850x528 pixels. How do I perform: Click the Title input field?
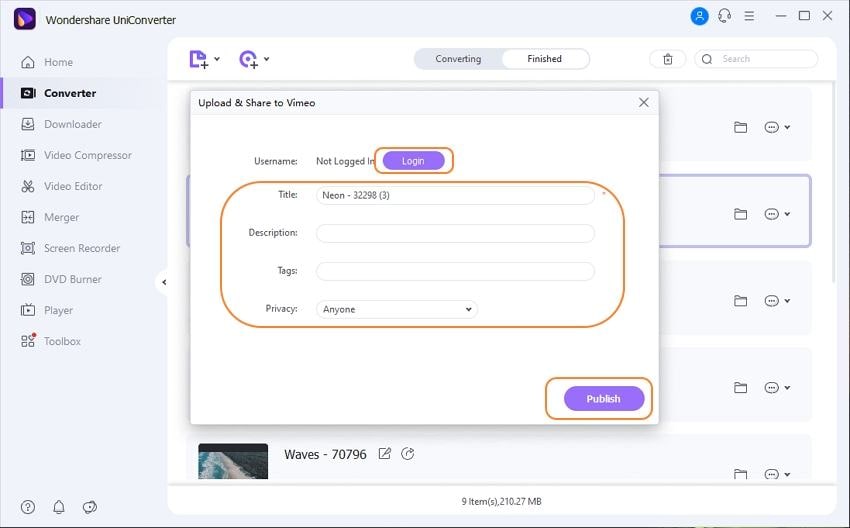(x=455, y=195)
